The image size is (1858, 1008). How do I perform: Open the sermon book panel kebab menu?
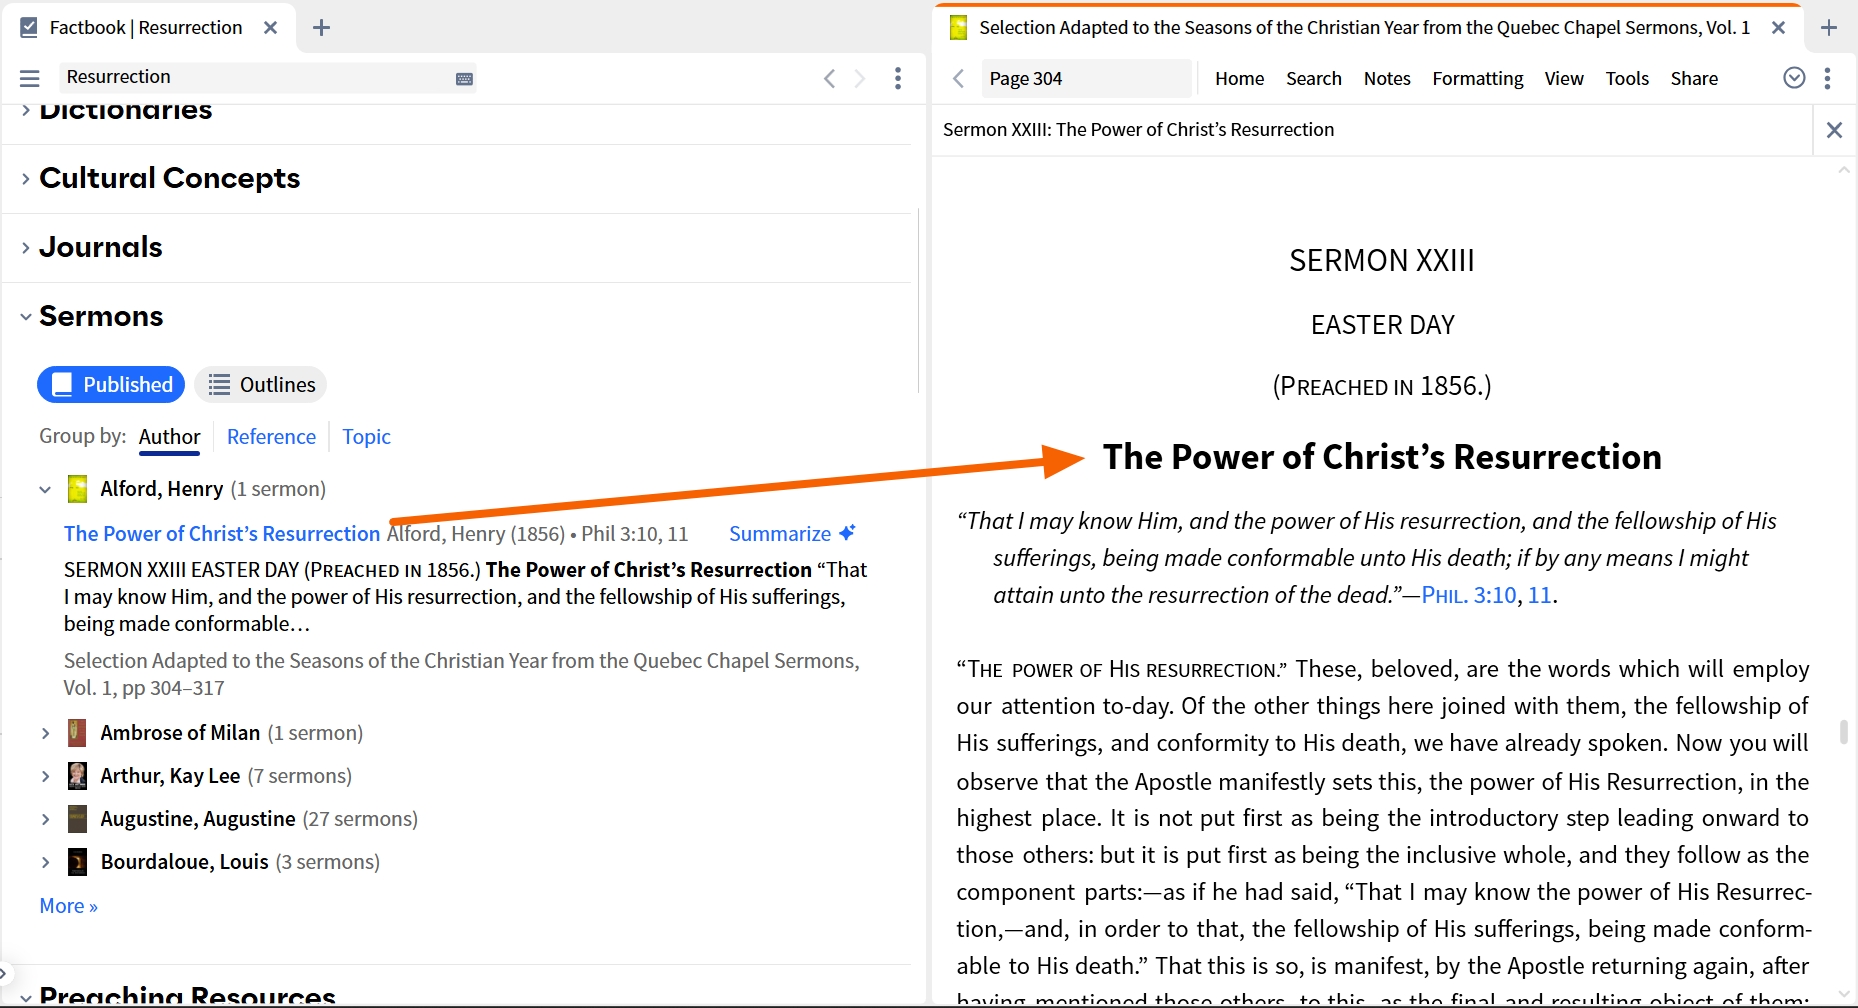point(1828,78)
